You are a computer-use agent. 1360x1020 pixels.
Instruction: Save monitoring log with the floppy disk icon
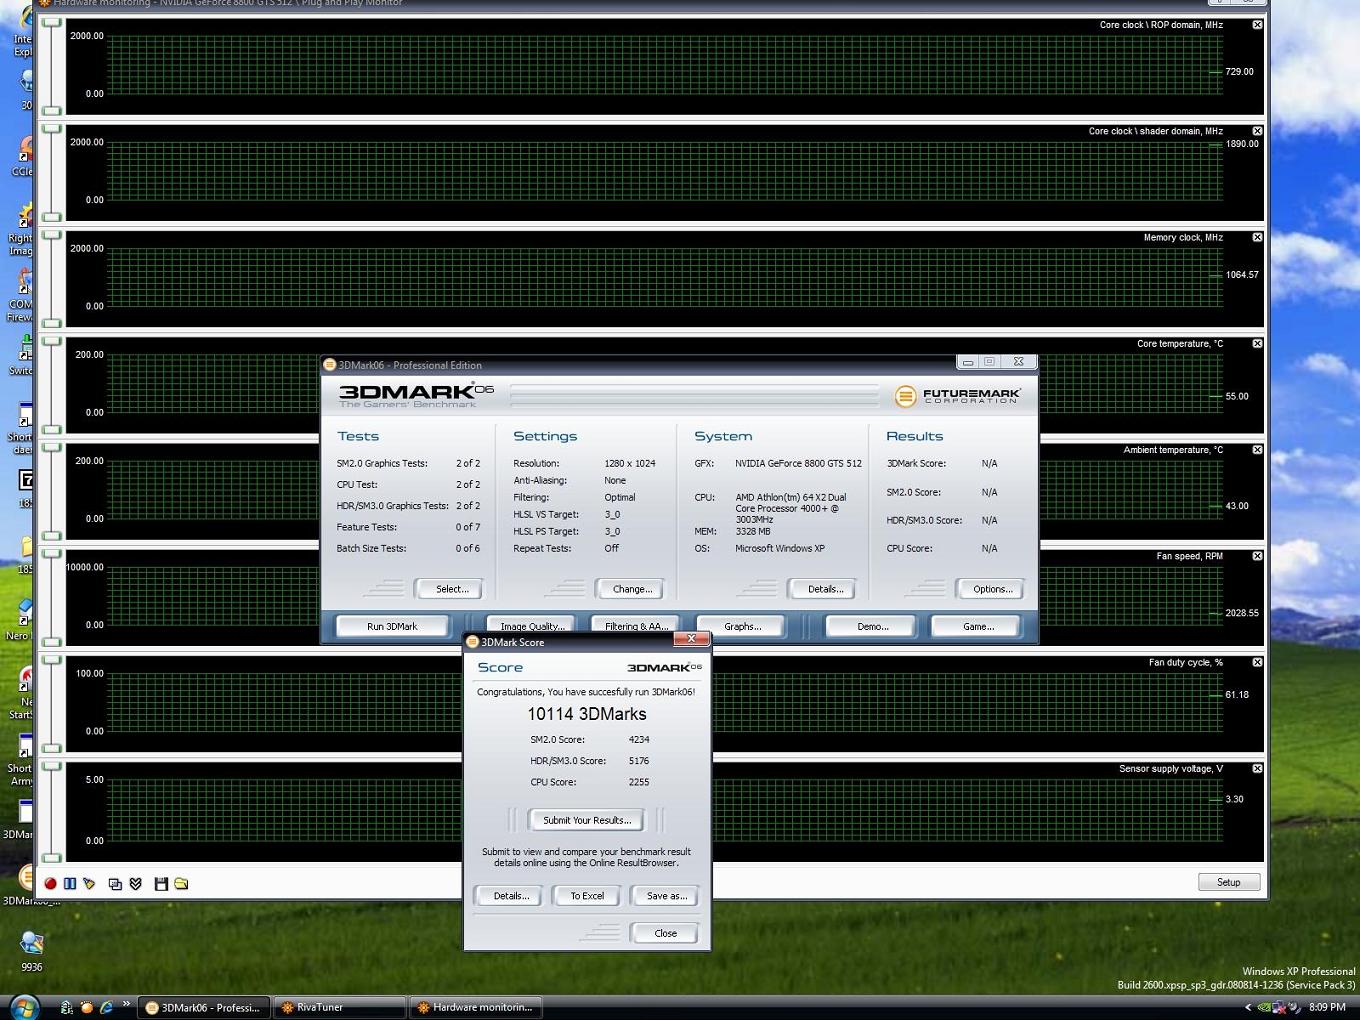(160, 883)
